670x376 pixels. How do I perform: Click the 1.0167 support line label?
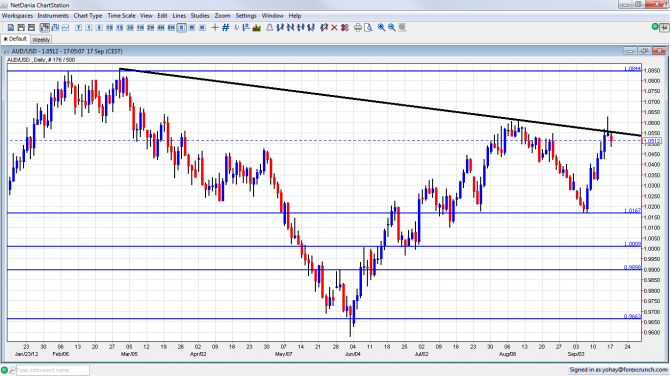pyautogui.click(x=632, y=210)
